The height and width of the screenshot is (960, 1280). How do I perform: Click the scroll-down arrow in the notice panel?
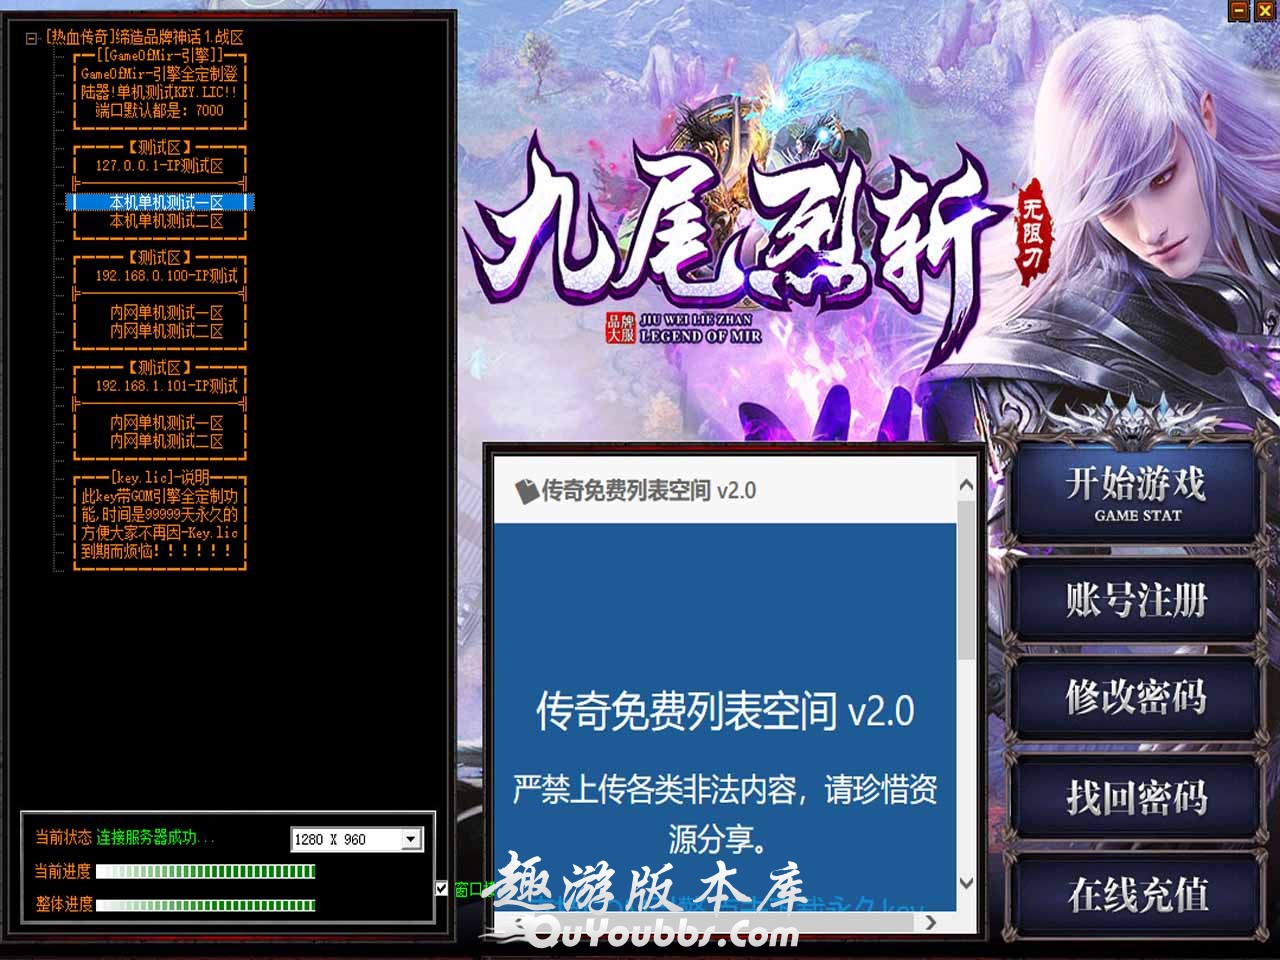pos(966,882)
